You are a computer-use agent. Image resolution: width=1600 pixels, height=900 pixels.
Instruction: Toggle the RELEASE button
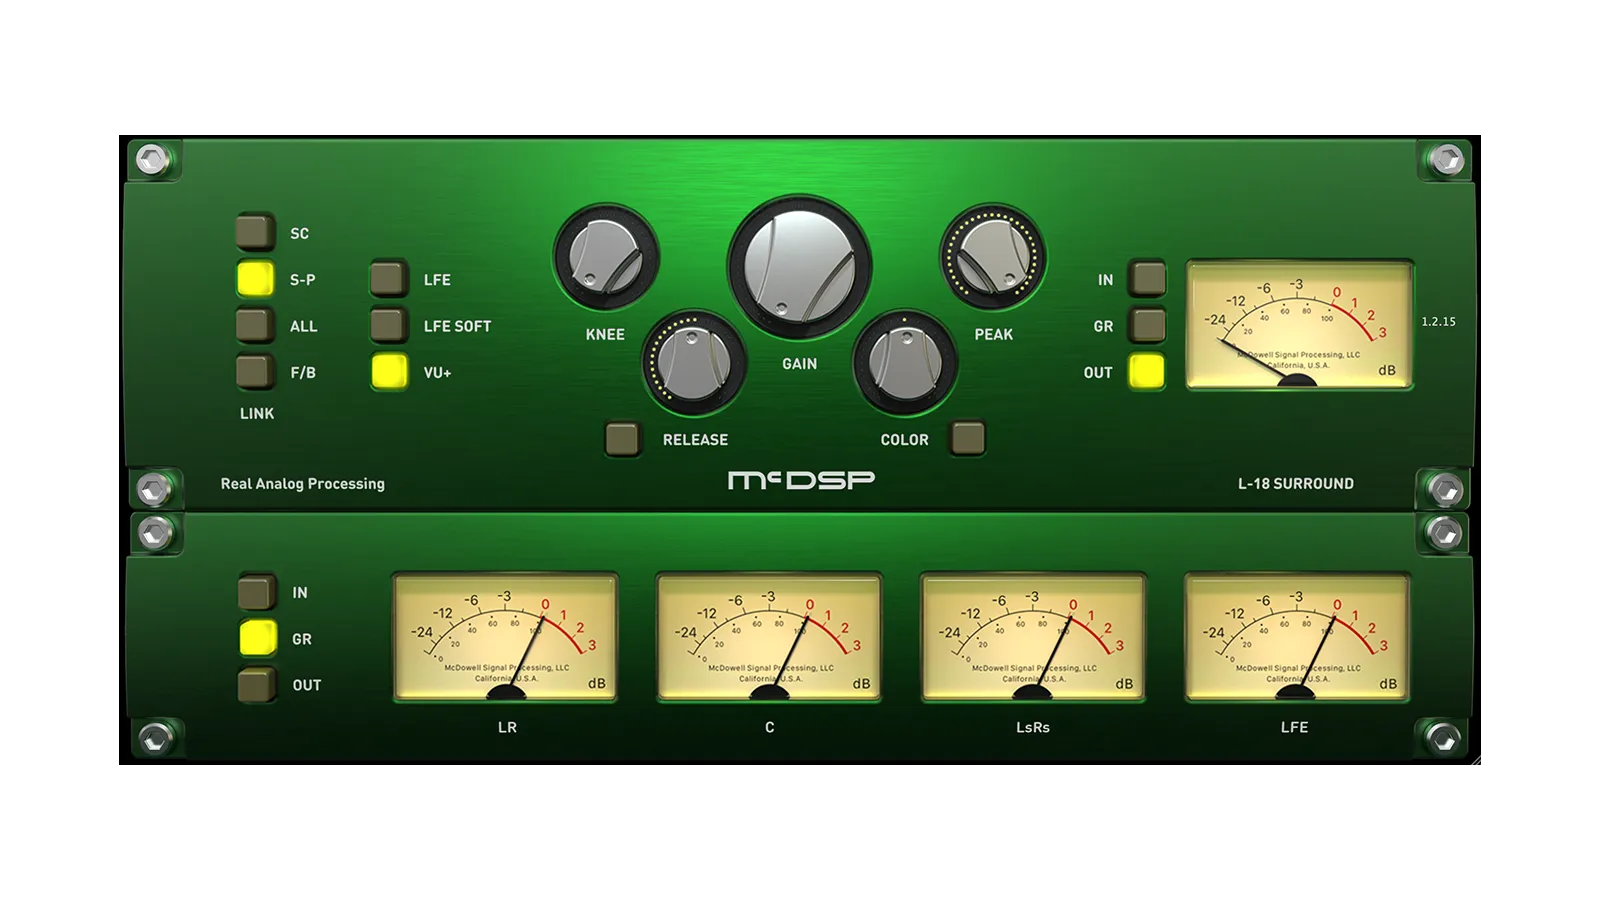point(622,439)
